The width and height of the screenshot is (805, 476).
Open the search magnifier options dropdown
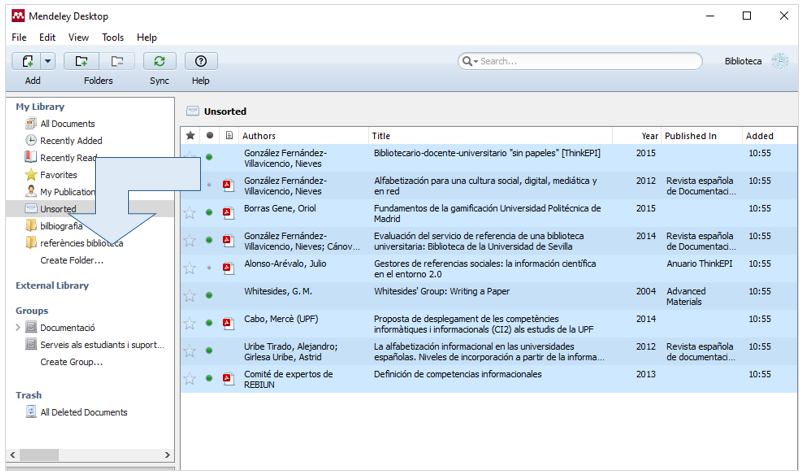tap(469, 61)
